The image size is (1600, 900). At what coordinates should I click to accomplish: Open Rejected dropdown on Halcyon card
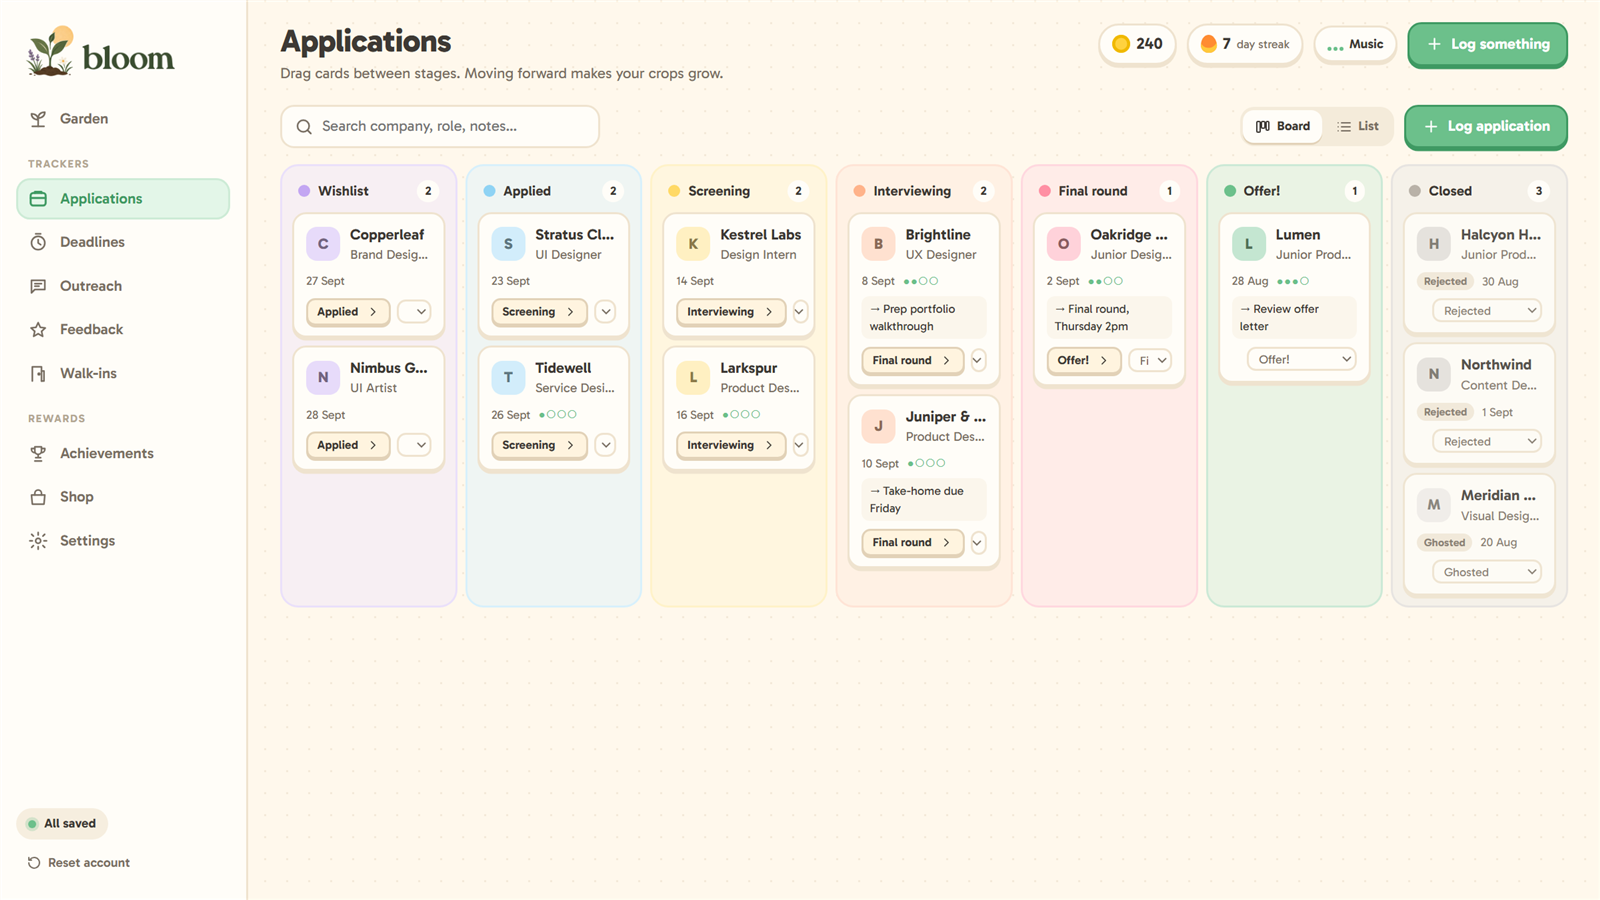pos(1486,311)
